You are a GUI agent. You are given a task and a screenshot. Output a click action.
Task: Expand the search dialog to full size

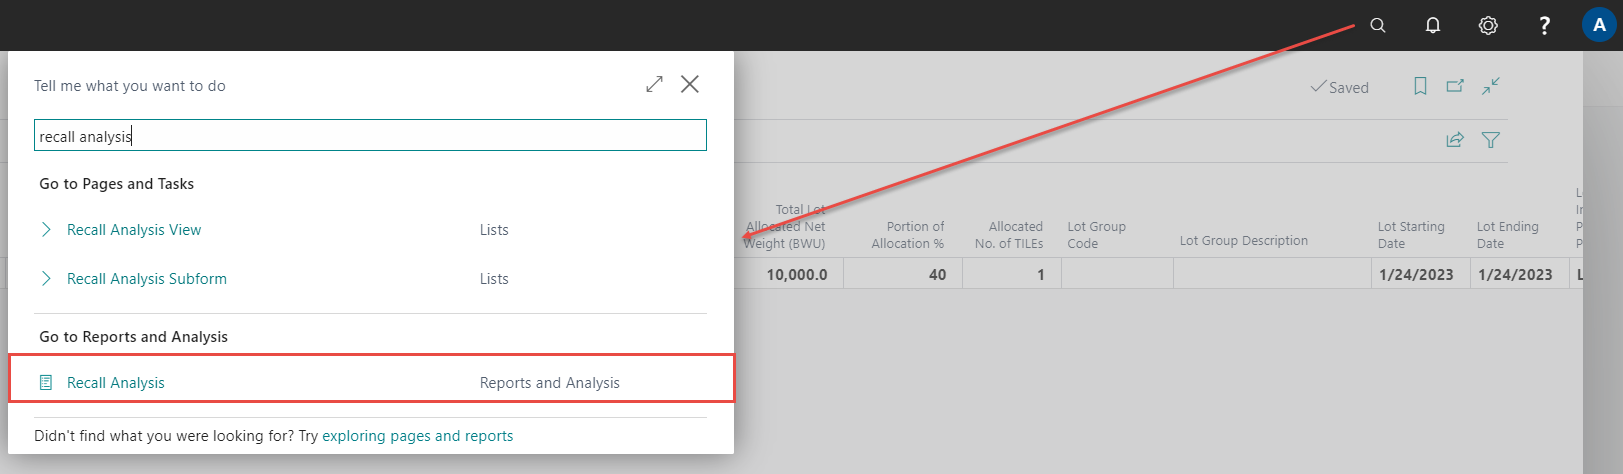tap(654, 84)
